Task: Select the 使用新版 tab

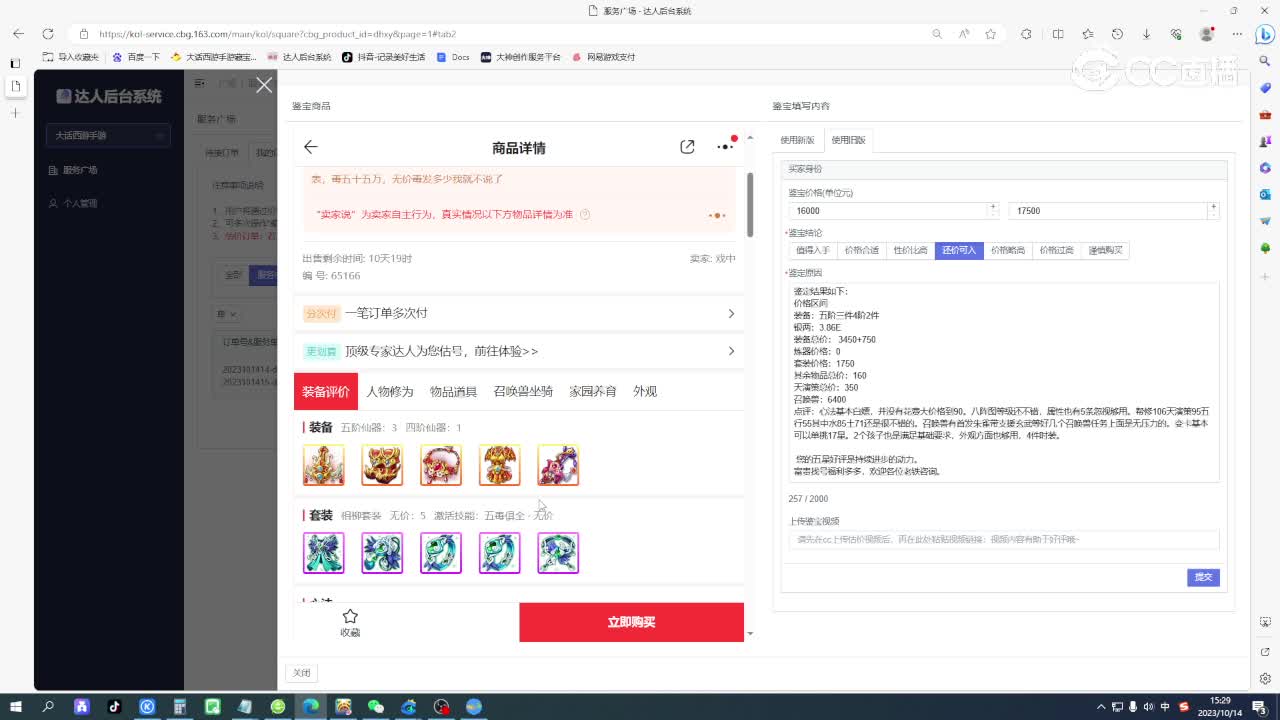Action: tap(797, 140)
